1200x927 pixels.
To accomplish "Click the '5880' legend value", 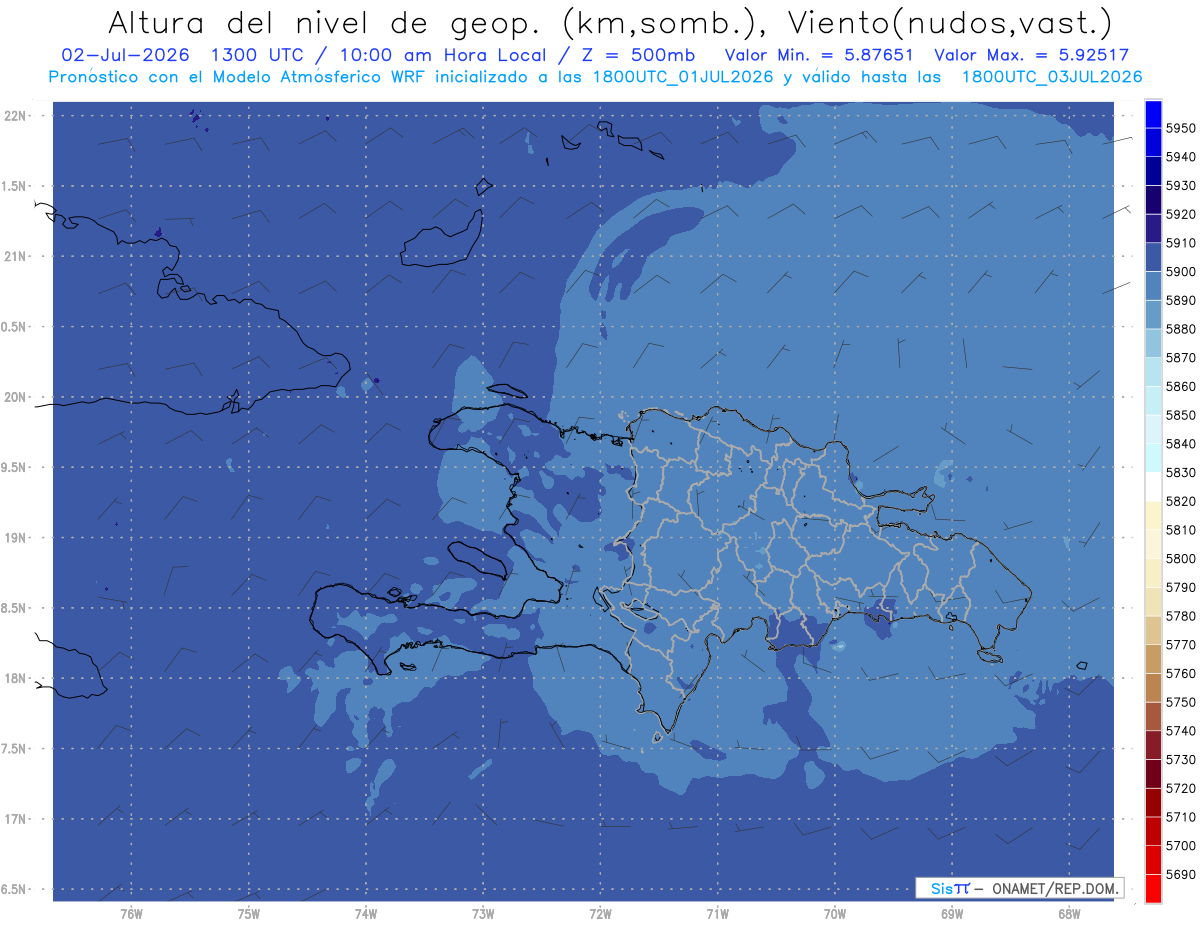I will coord(1180,329).
